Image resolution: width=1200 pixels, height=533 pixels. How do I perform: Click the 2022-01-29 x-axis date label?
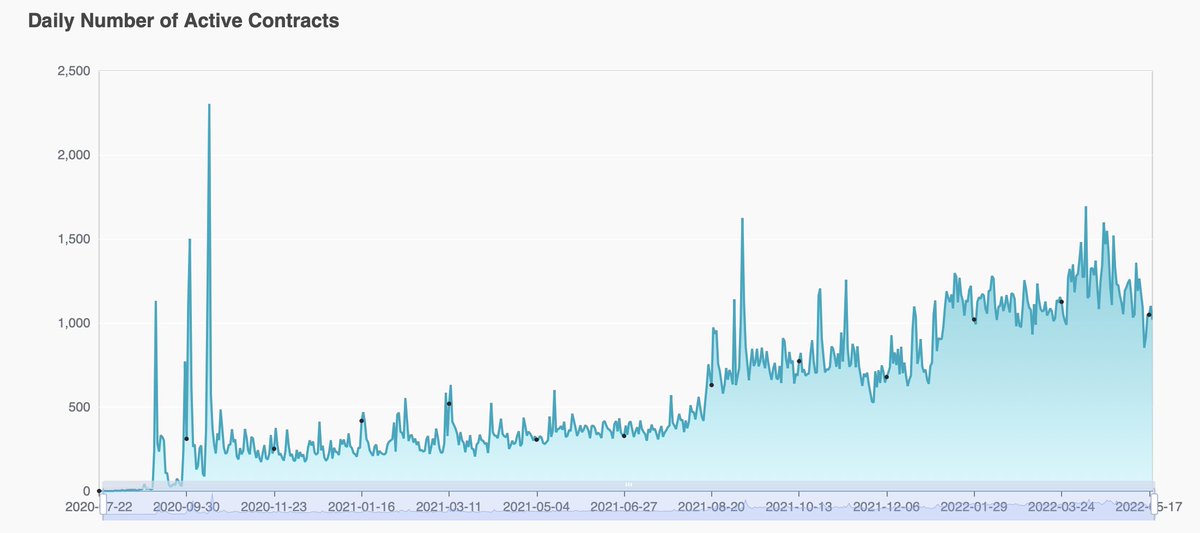(x=974, y=507)
